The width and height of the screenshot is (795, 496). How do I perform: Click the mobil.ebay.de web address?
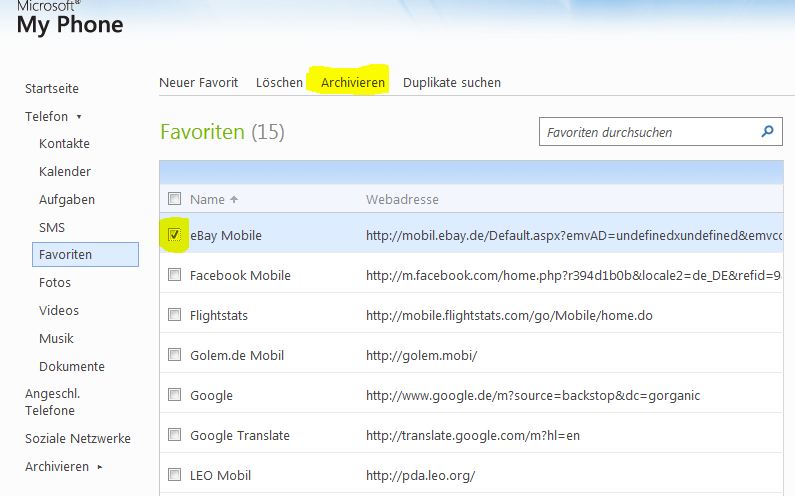574,235
